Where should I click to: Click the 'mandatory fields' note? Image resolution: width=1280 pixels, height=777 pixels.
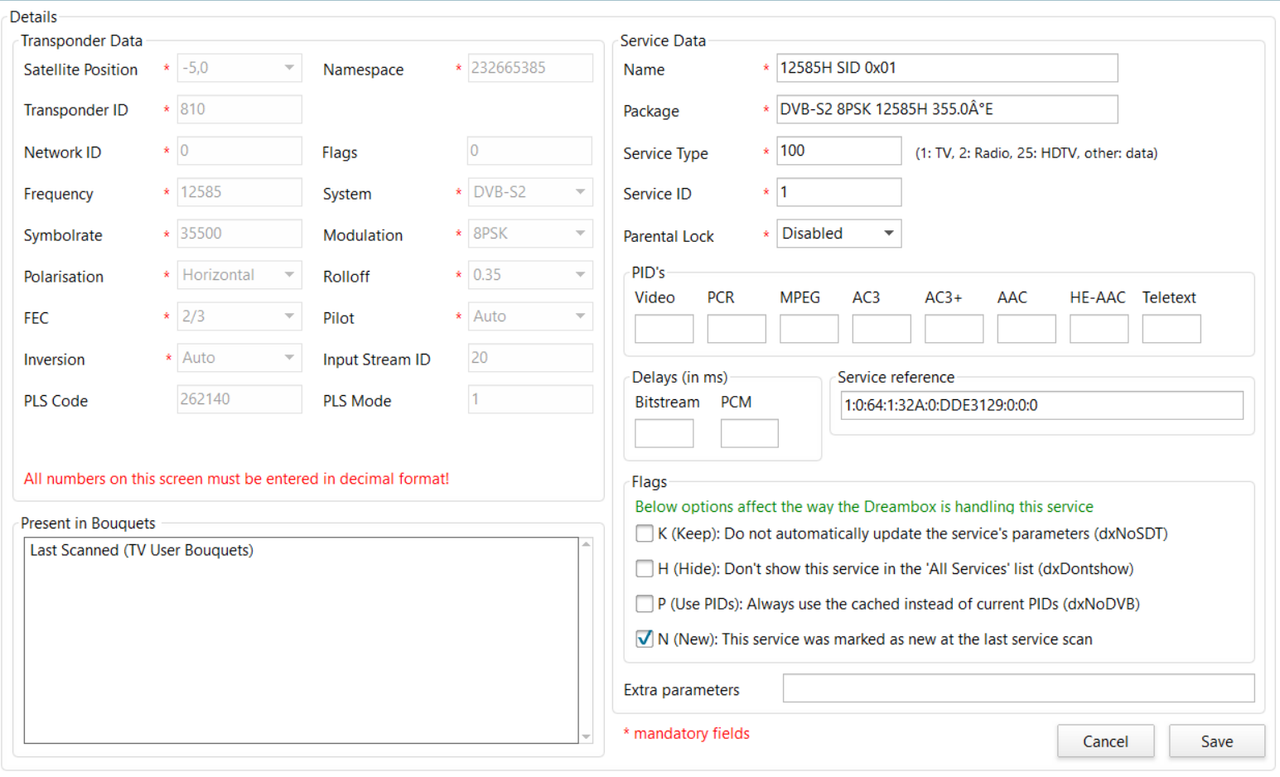click(x=686, y=734)
